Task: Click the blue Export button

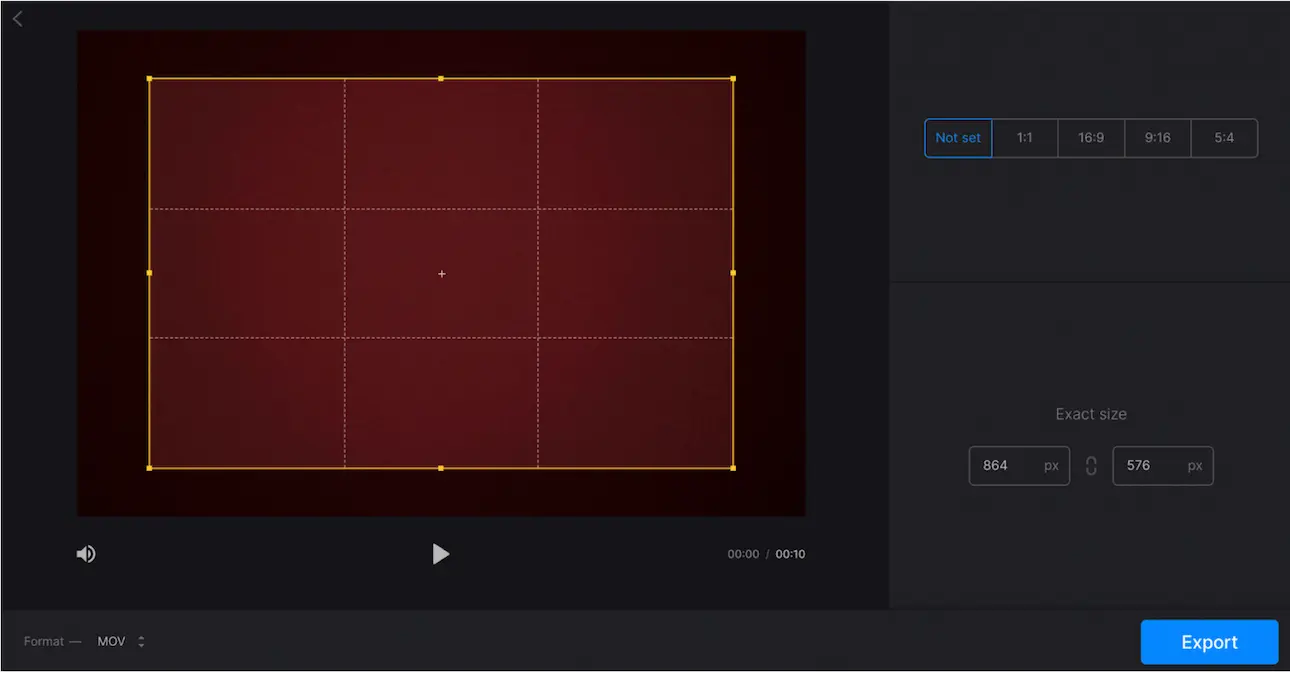Action: (x=1209, y=641)
